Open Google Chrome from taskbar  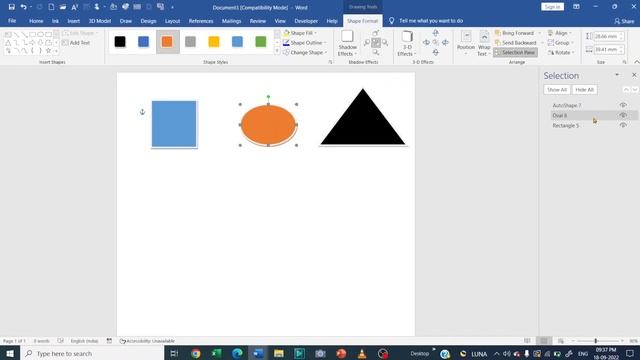click(x=196, y=353)
